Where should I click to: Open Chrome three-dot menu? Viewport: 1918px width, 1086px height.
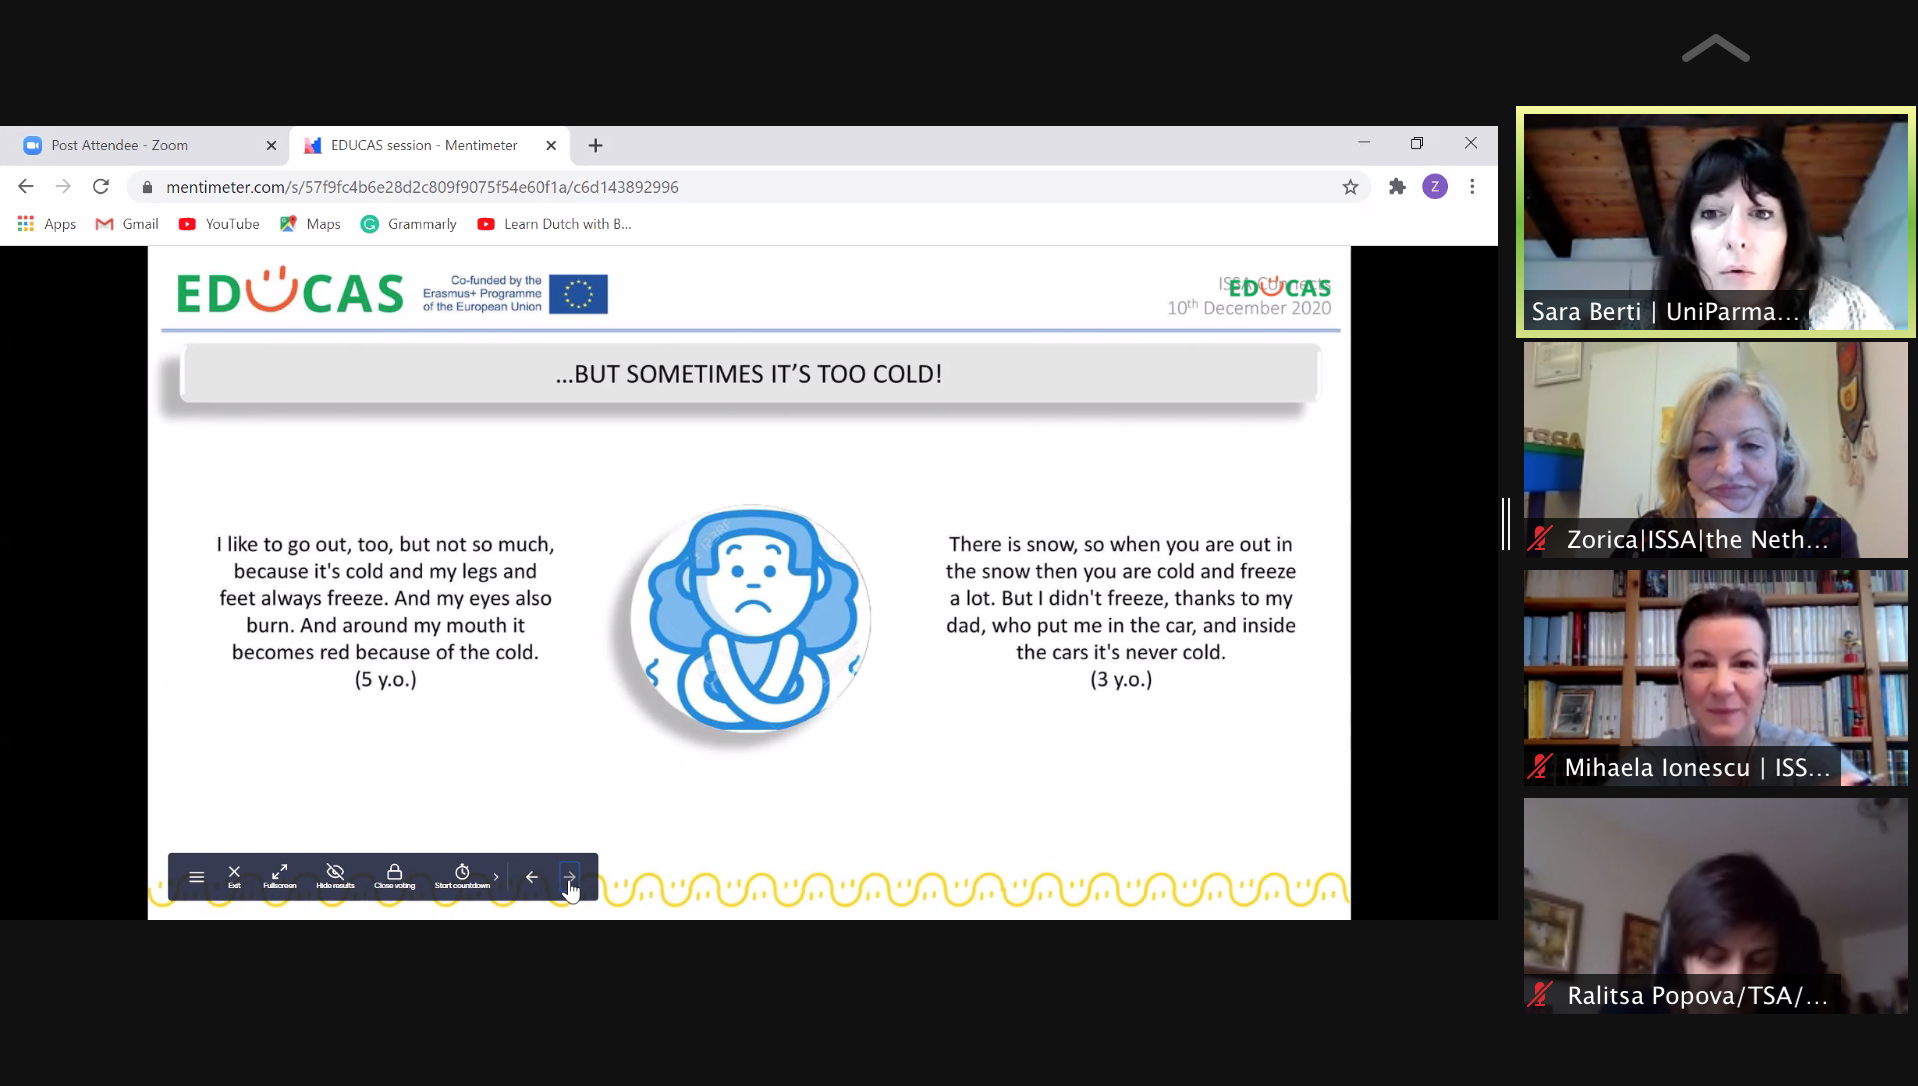pyautogui.click(x=1472, y=187)
